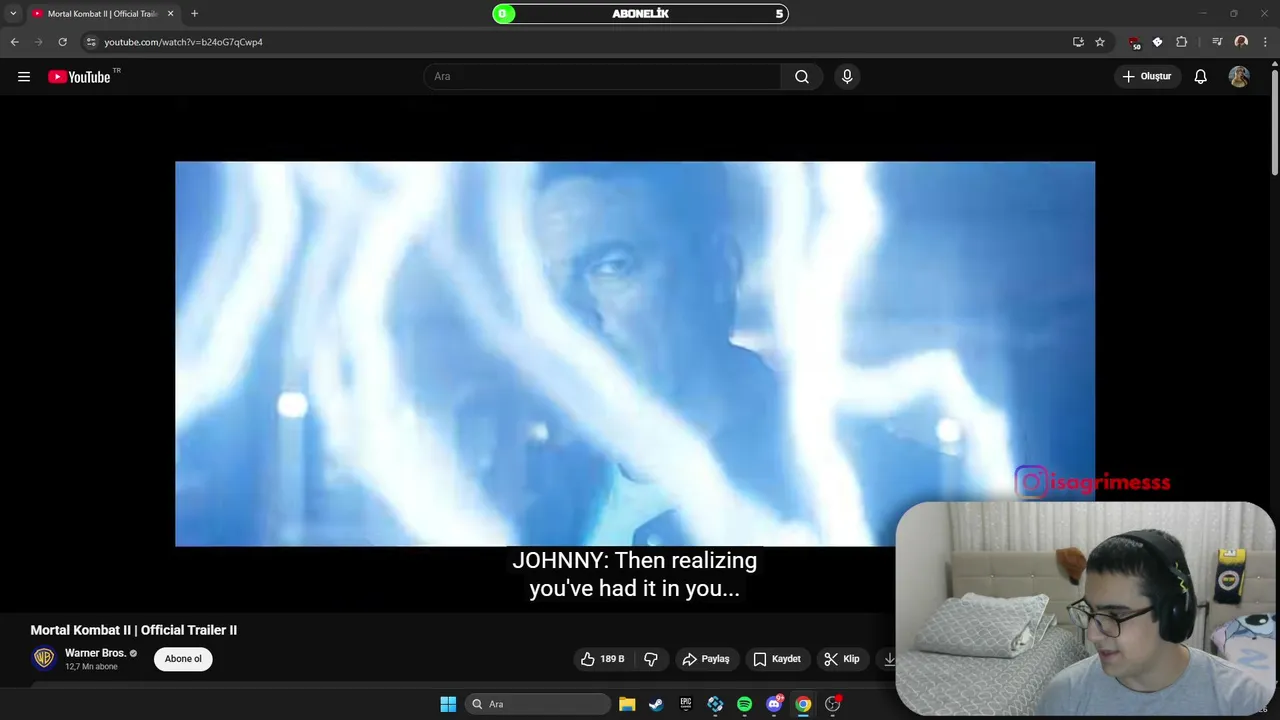Viewport: 1280px width, 720px height.
Task: Reload the current YouTube page
Action: 62,42
